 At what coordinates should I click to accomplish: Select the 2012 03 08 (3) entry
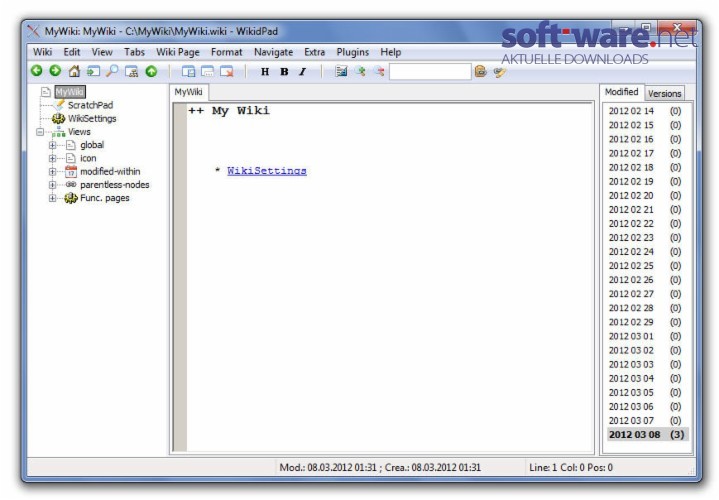coord(647,434)
